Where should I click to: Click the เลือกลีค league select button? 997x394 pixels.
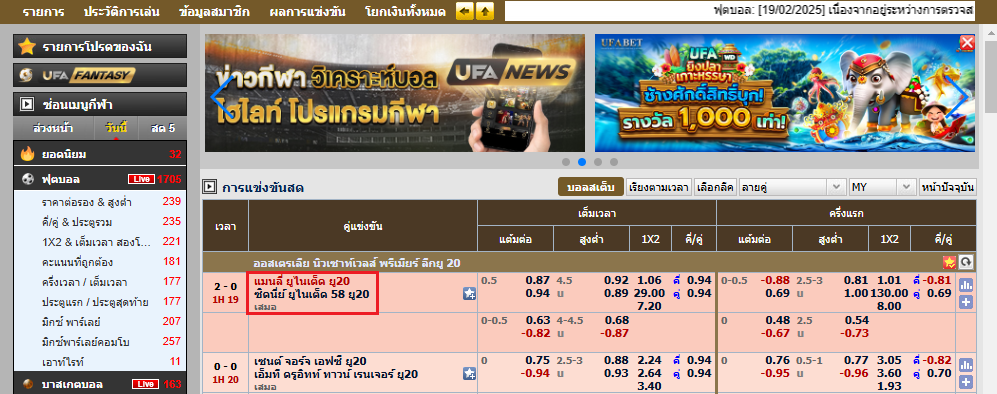tap(715, 187)
